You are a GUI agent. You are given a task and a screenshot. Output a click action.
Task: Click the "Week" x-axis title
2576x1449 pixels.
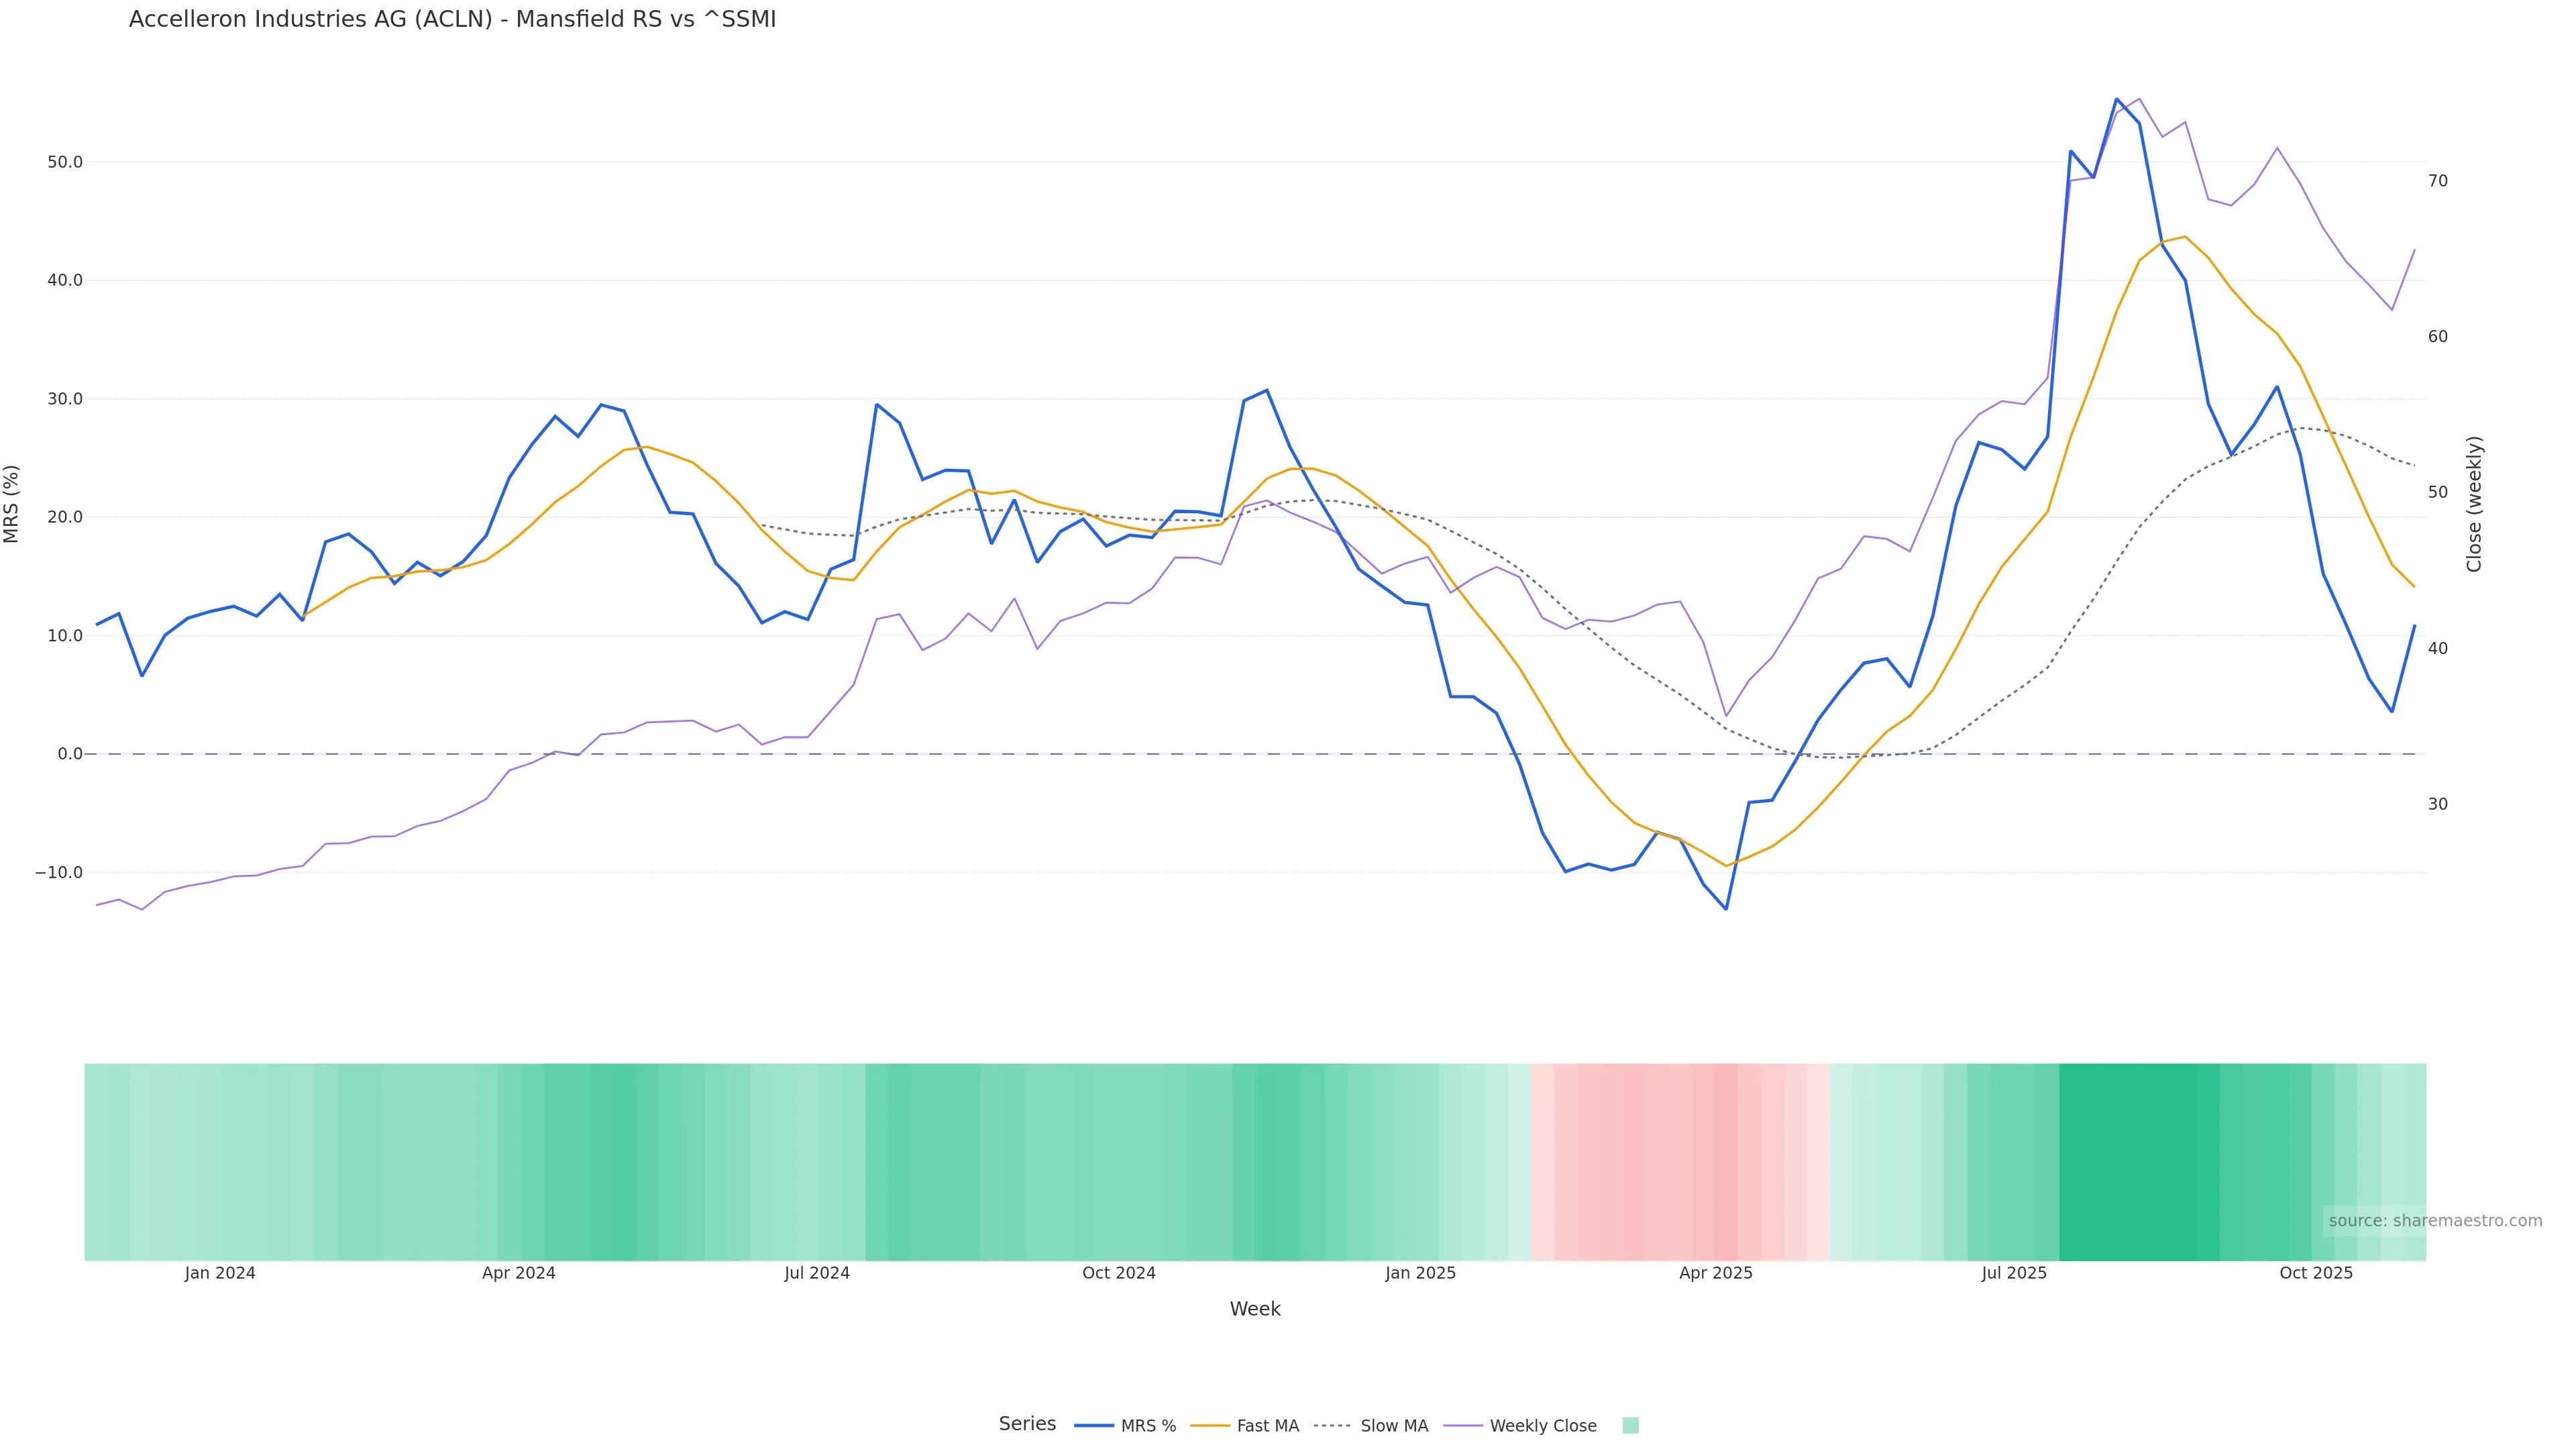tap(1255, 1309)
